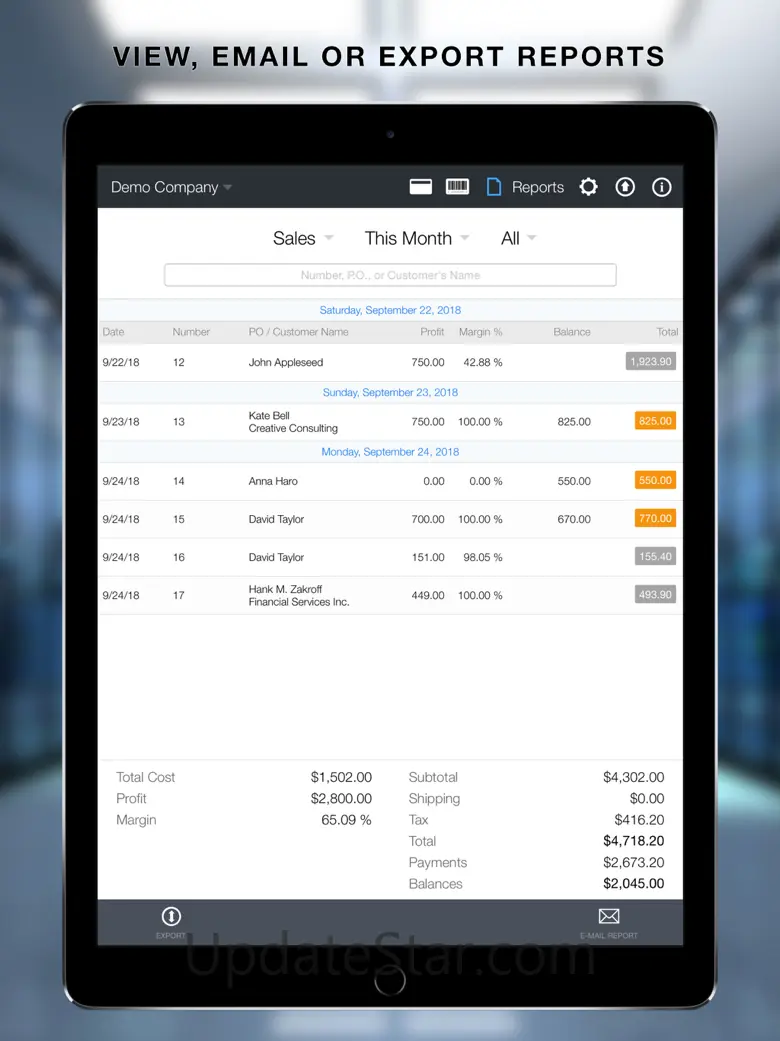Tap the upload arrow circle icon
The image size is (780, 1041).
point(625,187)
